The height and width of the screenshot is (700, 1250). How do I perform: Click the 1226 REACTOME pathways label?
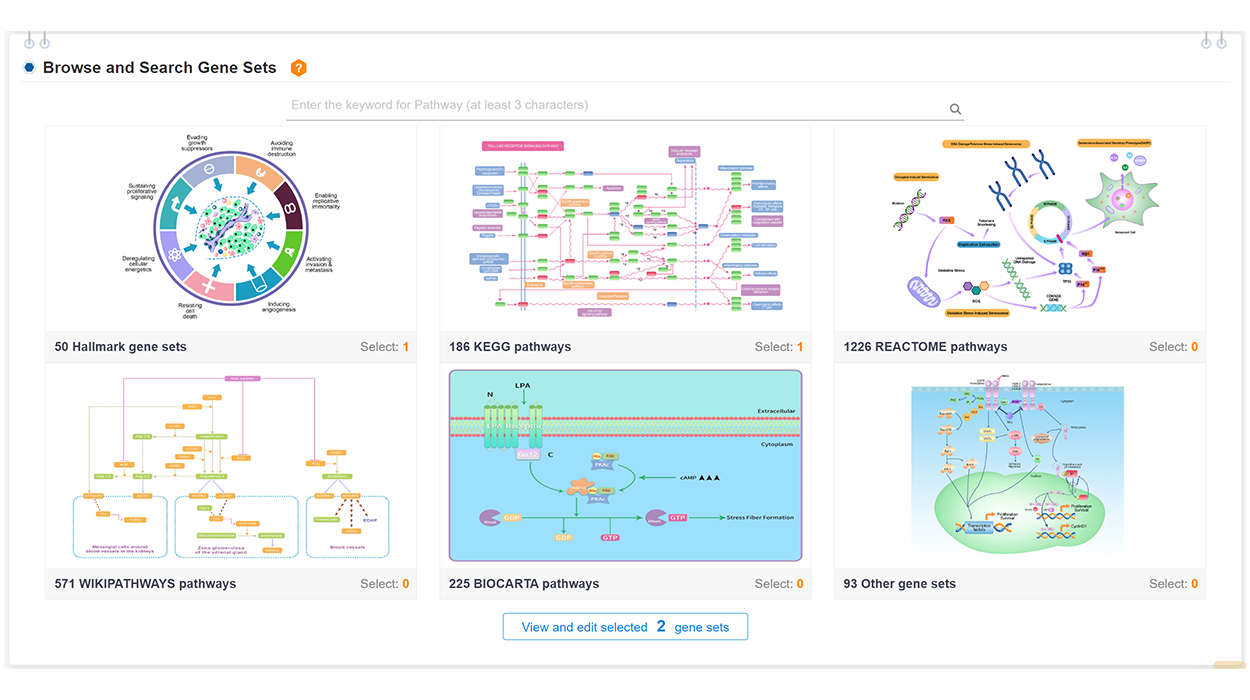[925, 347]
